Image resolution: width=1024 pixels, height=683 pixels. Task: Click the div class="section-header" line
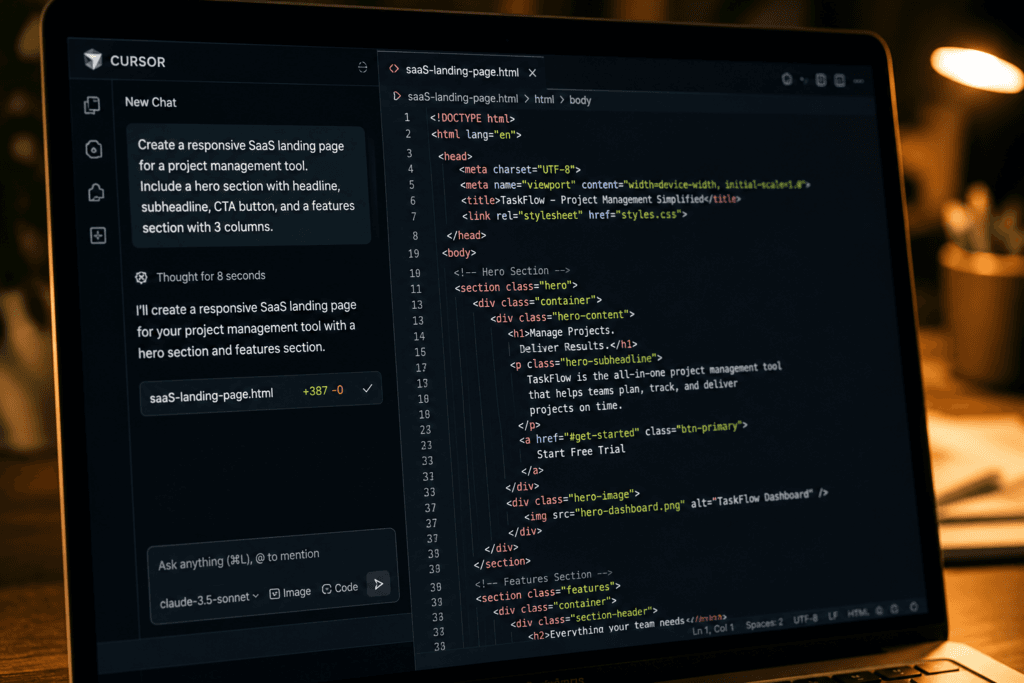pyautogui.click(x=584, y=618)
